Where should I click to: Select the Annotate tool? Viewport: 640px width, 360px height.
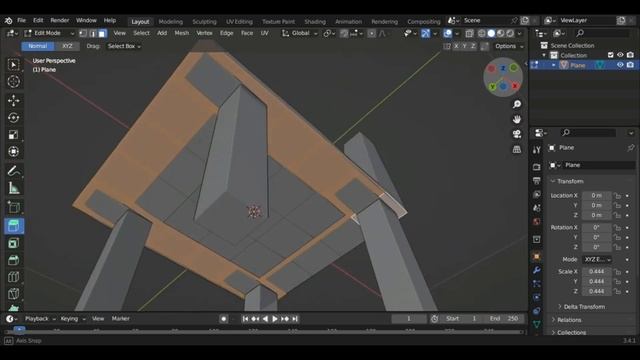13,171
